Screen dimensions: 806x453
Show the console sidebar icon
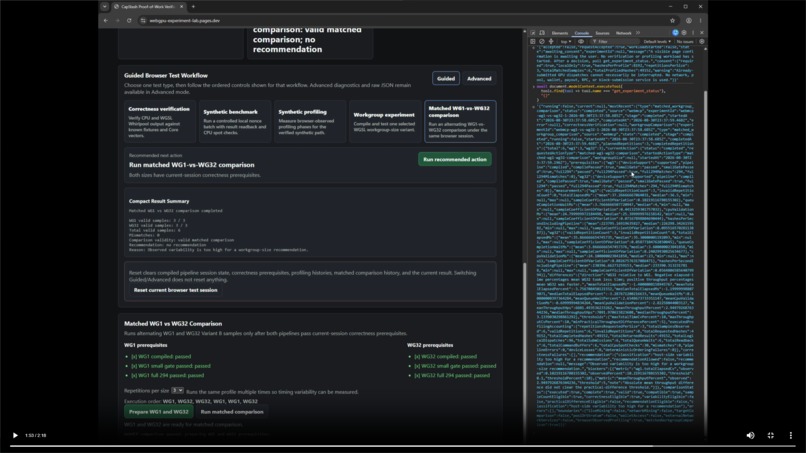click(533, 42)
